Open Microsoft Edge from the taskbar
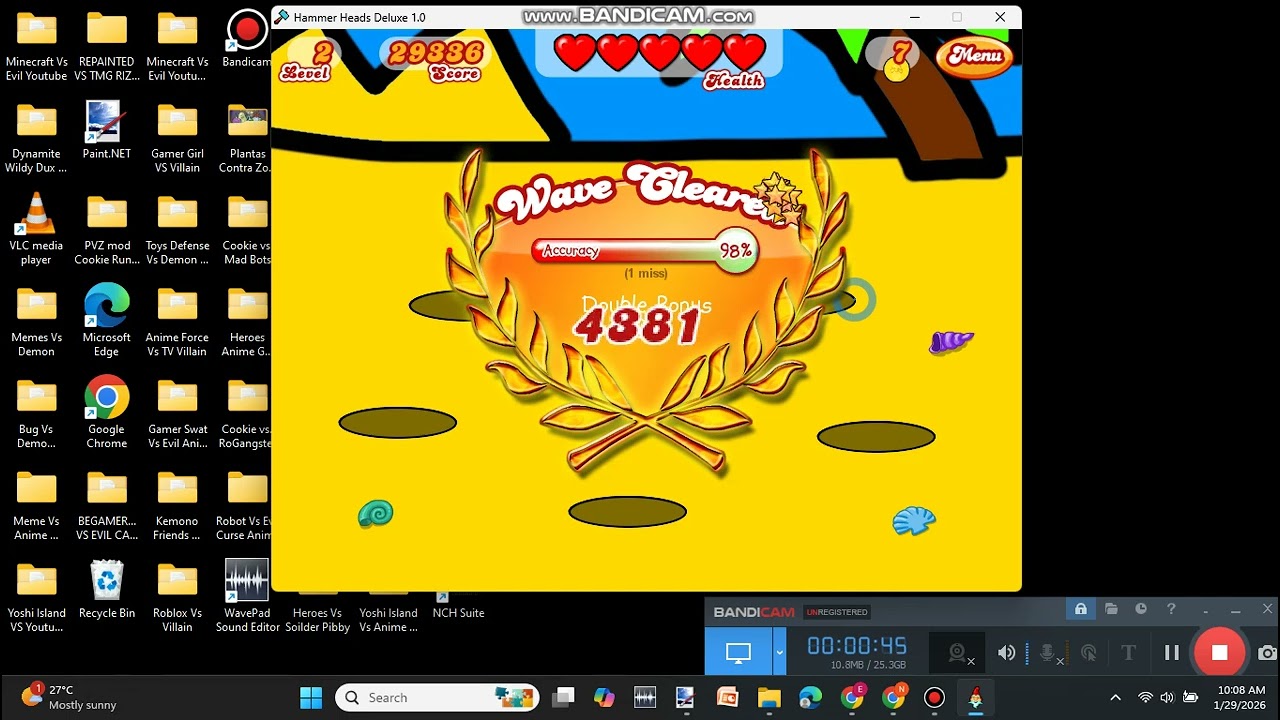 coord(810,697)
